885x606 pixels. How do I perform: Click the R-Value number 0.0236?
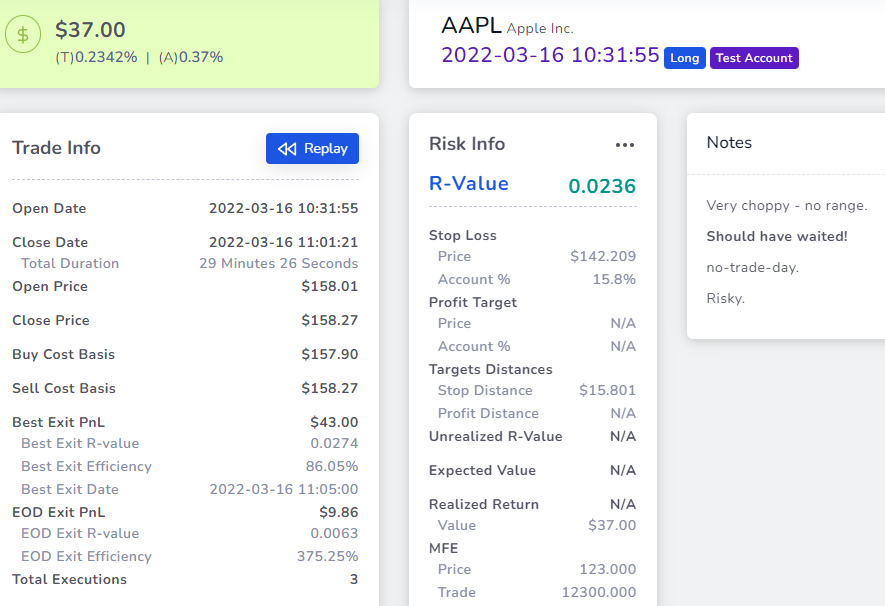(x=602, y=186)
